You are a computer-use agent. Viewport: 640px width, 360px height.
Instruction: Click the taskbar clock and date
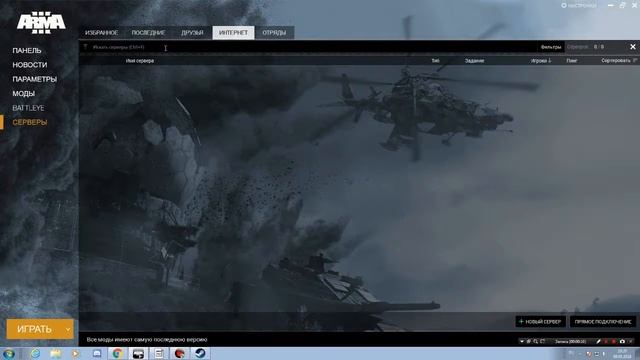623,353
